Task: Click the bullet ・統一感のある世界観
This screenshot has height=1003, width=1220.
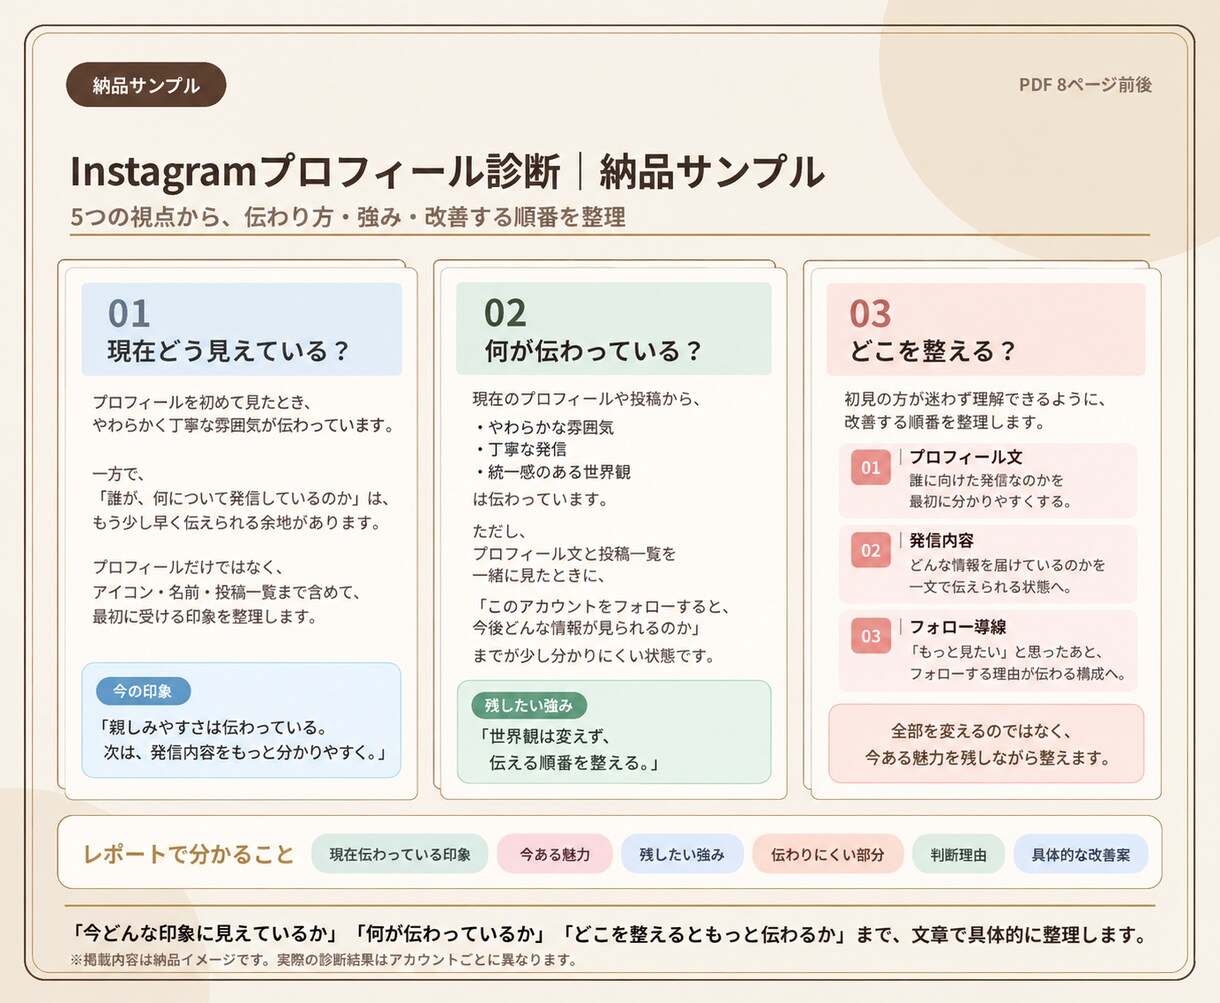Action: (x=551, y=472)
